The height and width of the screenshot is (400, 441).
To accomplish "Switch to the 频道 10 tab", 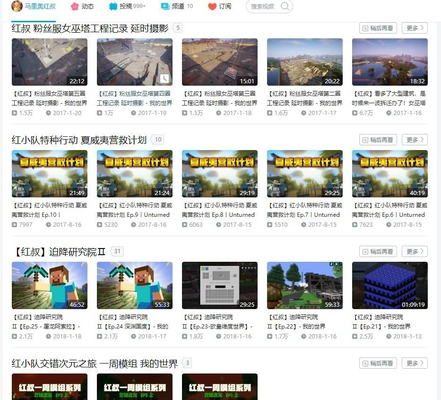I will [177, 6].
